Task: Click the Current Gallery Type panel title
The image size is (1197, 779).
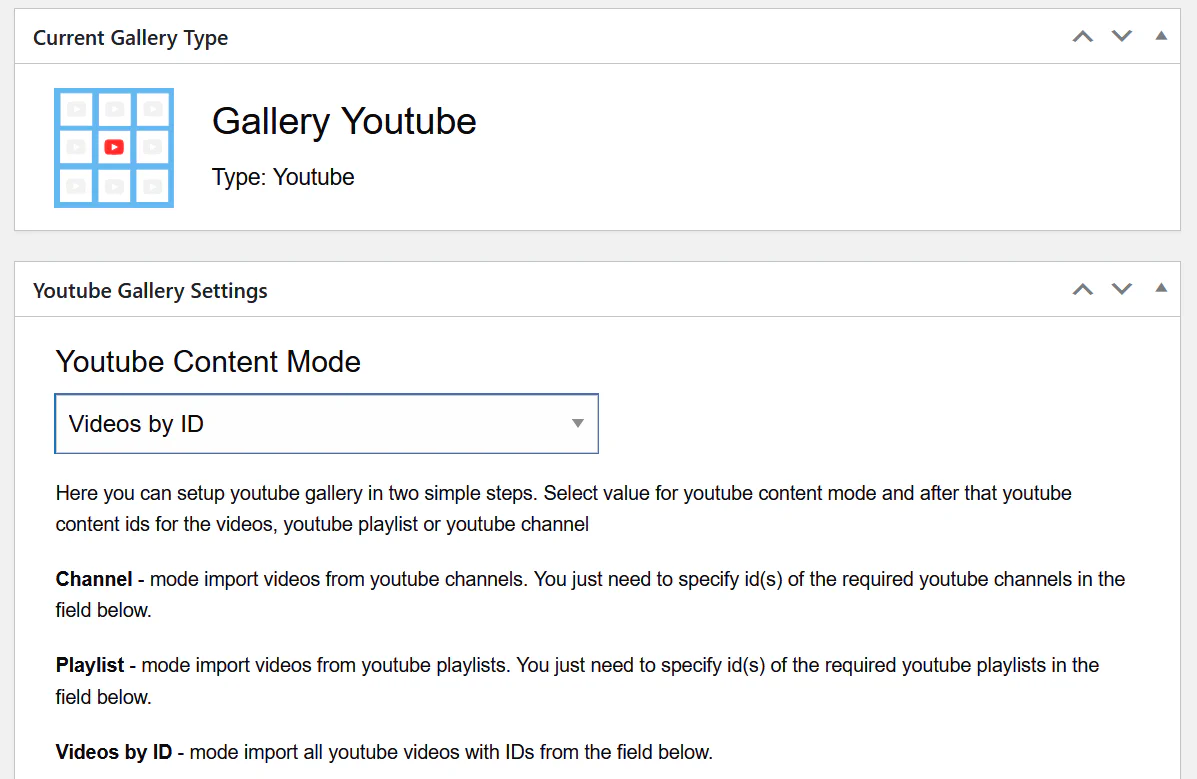Action: click(x=131, y=37)
